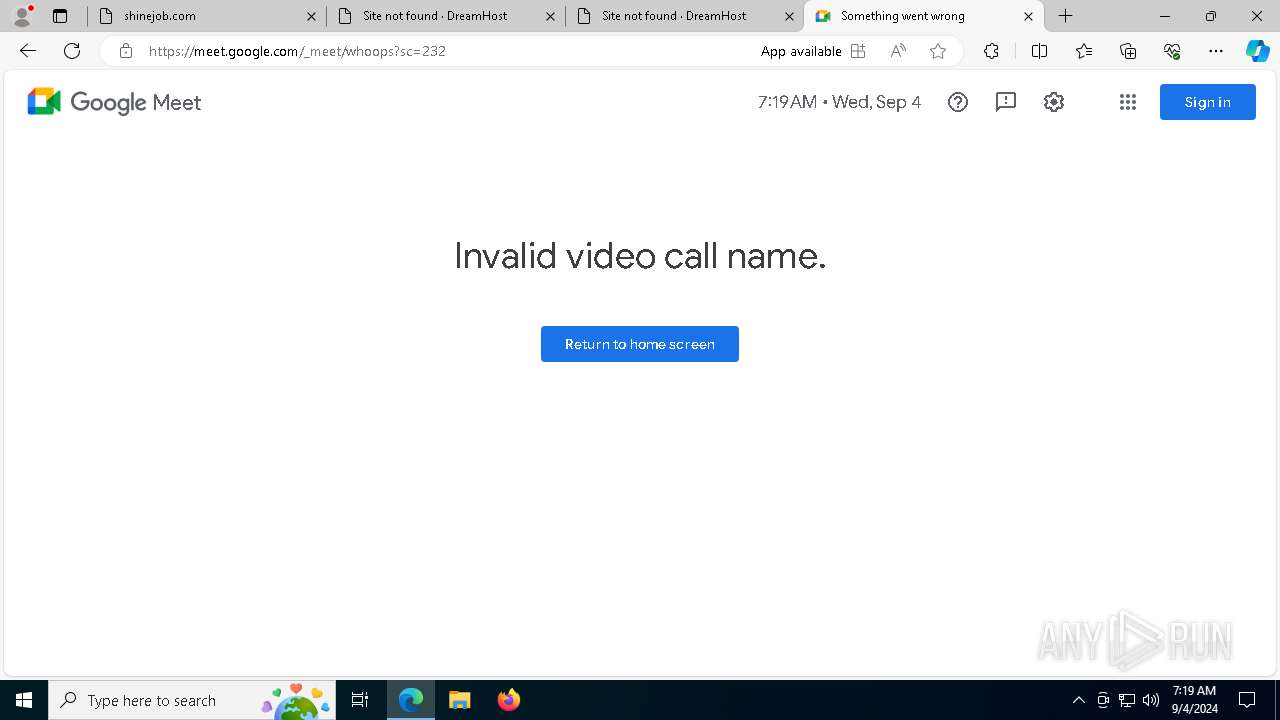Click the address bar URL
Image resolution: width=1280 pixels, height=720 pixels.
[x=297, y=51]
